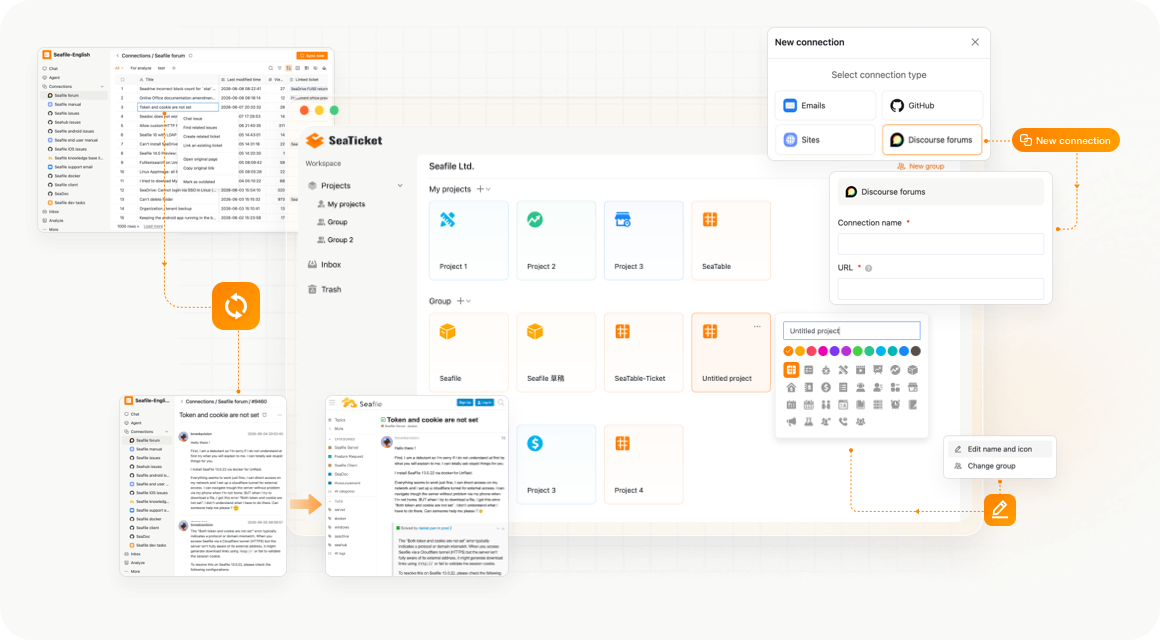Click the orange Sync now button
This screenshot has height=640, width=1160.
tap(311, 55)
